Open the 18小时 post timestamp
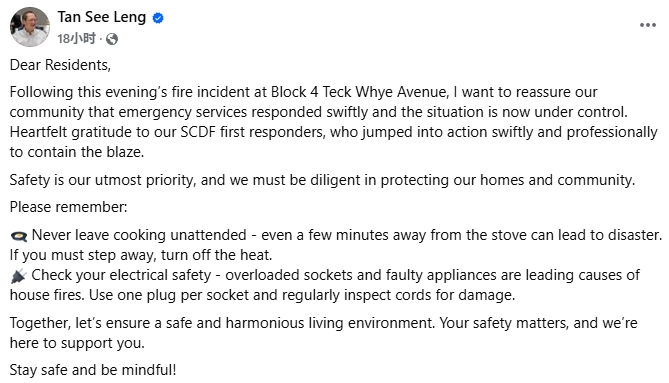This screenshot has width=669, height=383. click(76, 39)
